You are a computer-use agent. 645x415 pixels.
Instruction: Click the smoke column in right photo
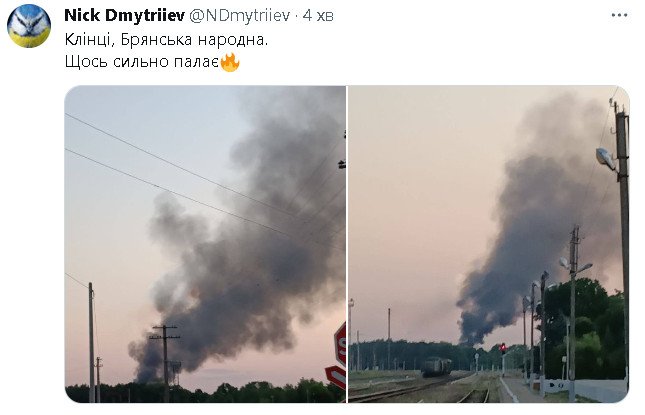(x=530, y=220)
